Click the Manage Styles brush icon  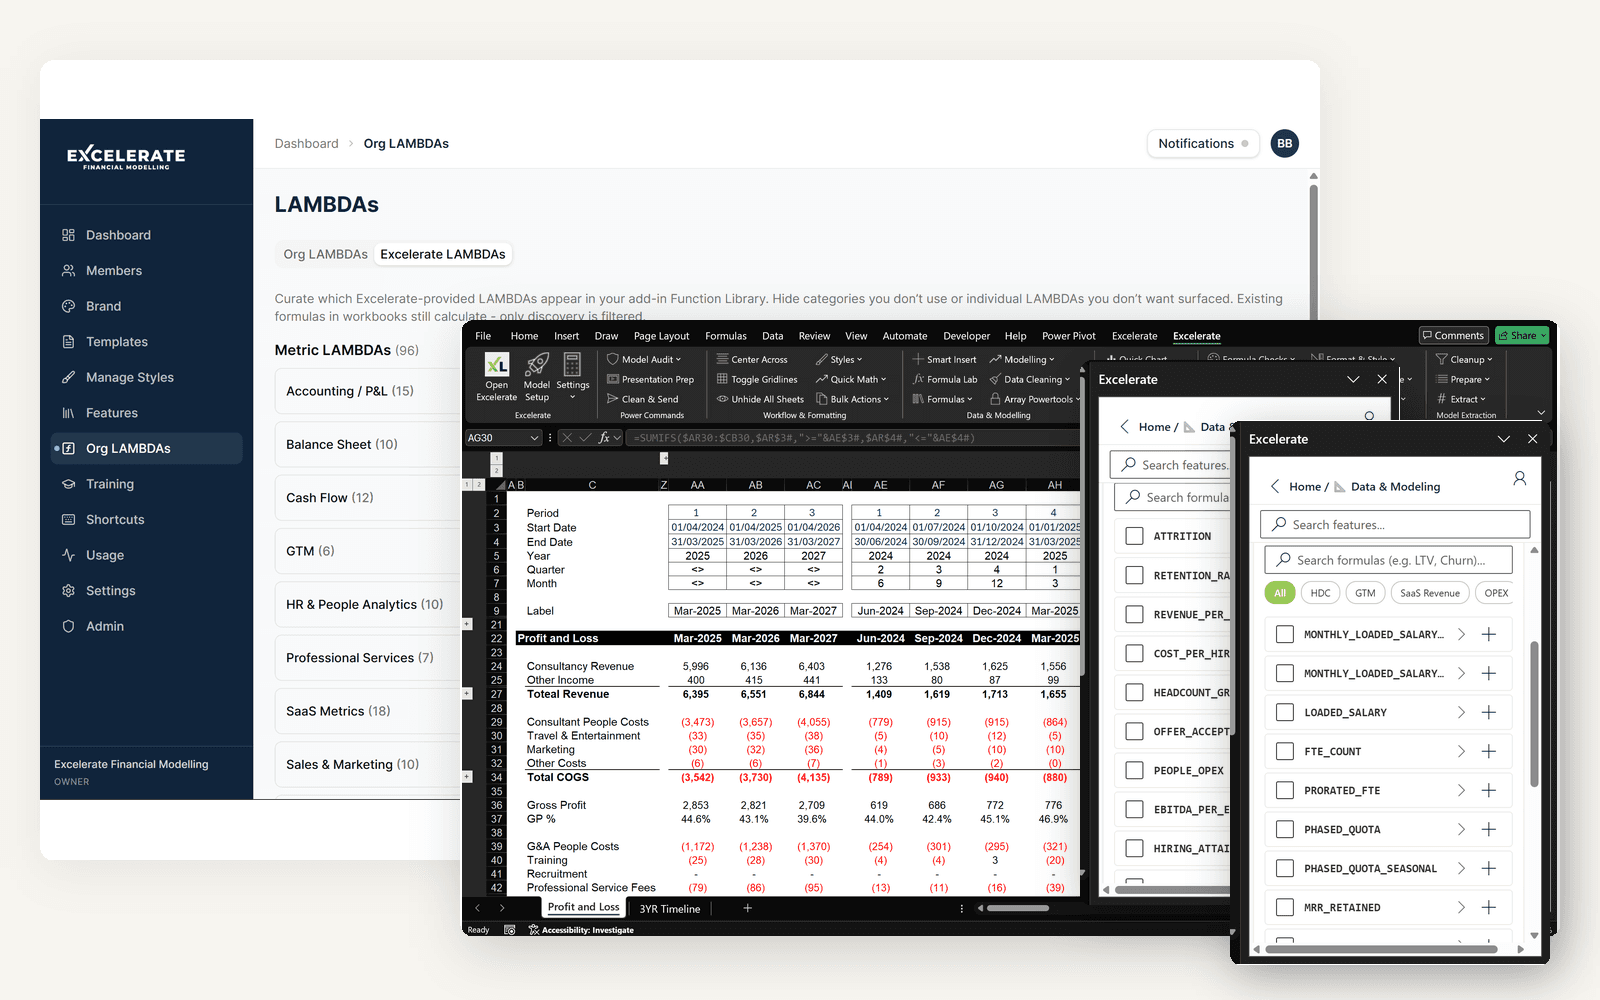pos(68,377)
